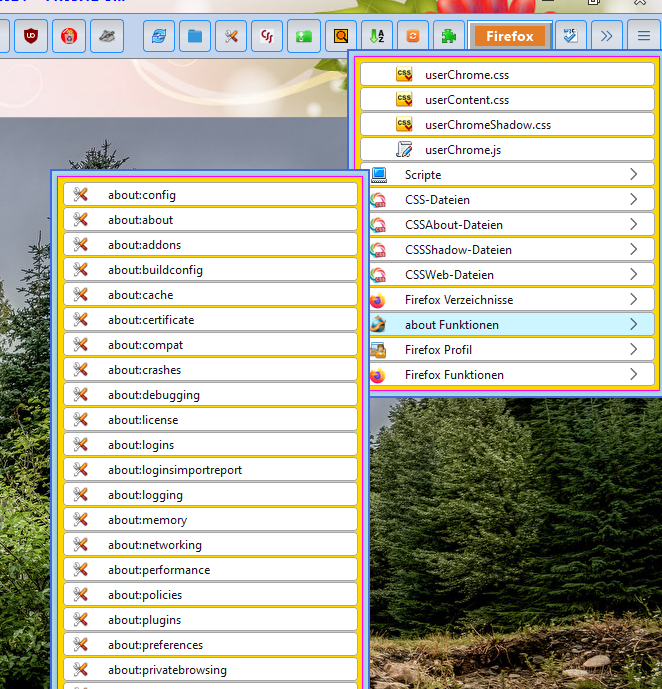
Task: Click the green puzzle piece add-ons icon
Action: pyautogui.click(x=448, y=37)
